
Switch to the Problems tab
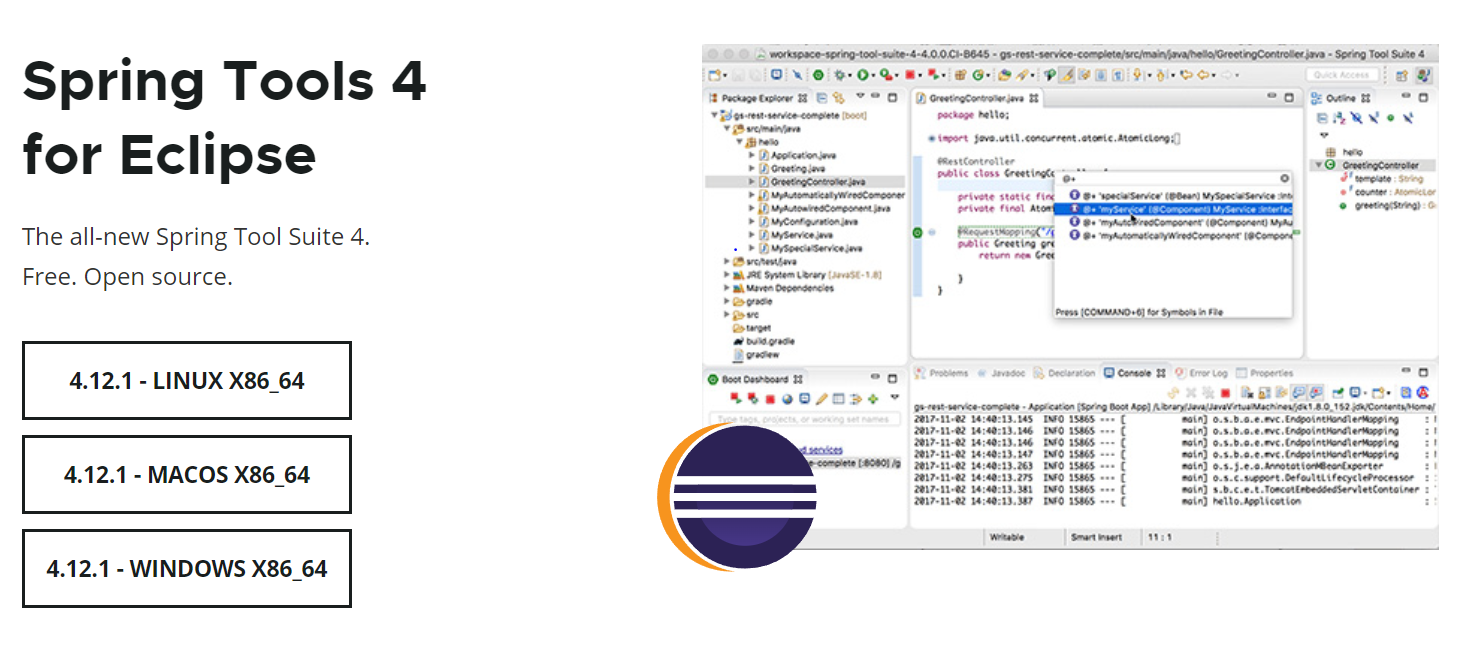click(942, 373)
